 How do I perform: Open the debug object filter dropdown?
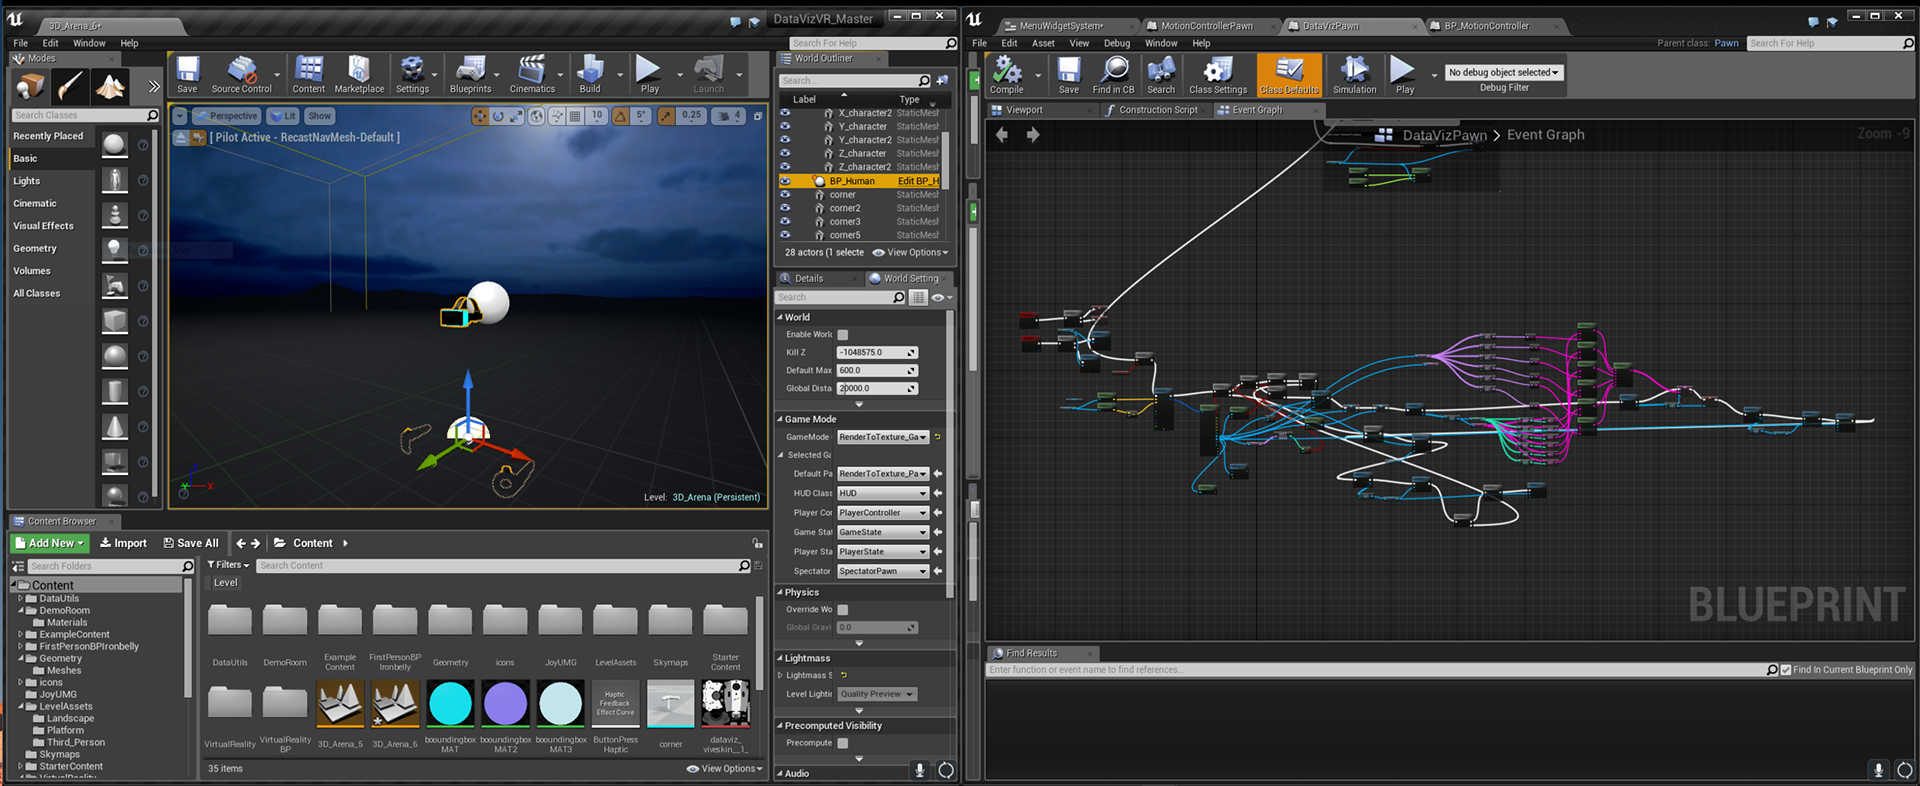tap(1503, 72)
